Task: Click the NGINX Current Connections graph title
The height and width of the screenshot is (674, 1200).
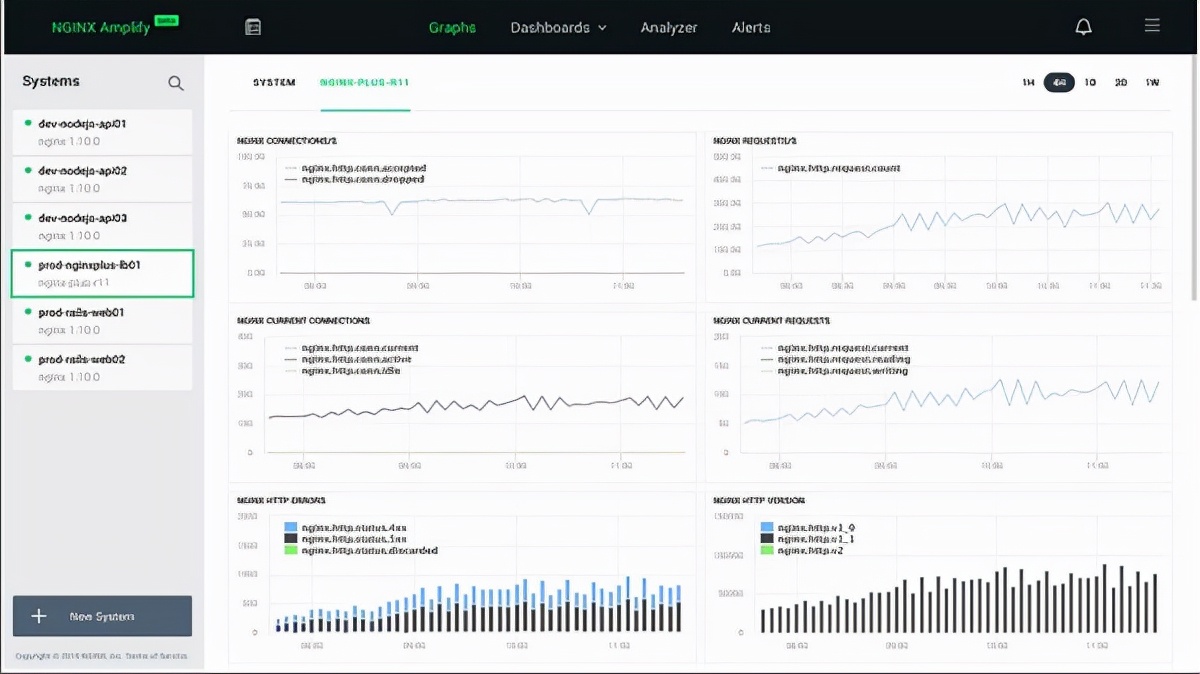Action: click(303, 321)
